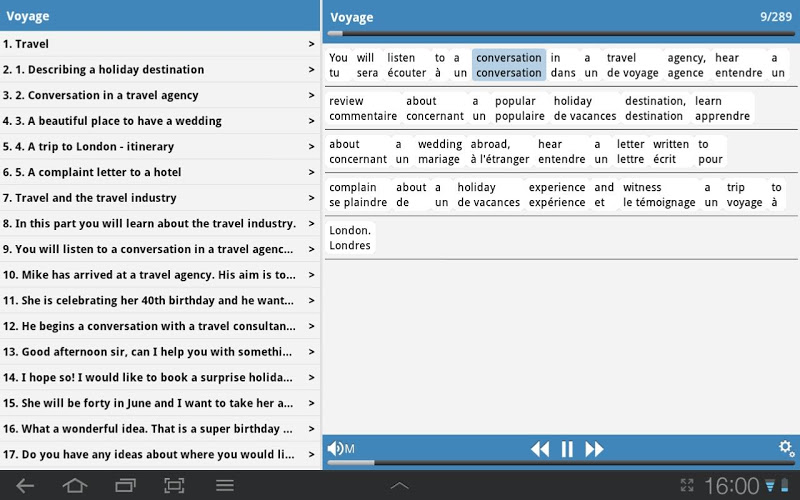This screenshot has height=500, width=800.
Task: Select '5. 4. A trip to London - itinerary'
Action: (160, 146)
